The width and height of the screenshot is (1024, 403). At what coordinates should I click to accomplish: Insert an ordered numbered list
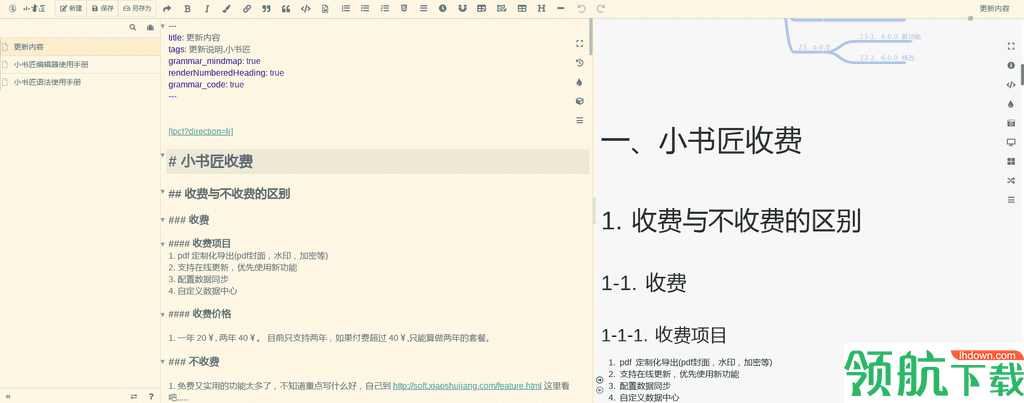[345, 8]
